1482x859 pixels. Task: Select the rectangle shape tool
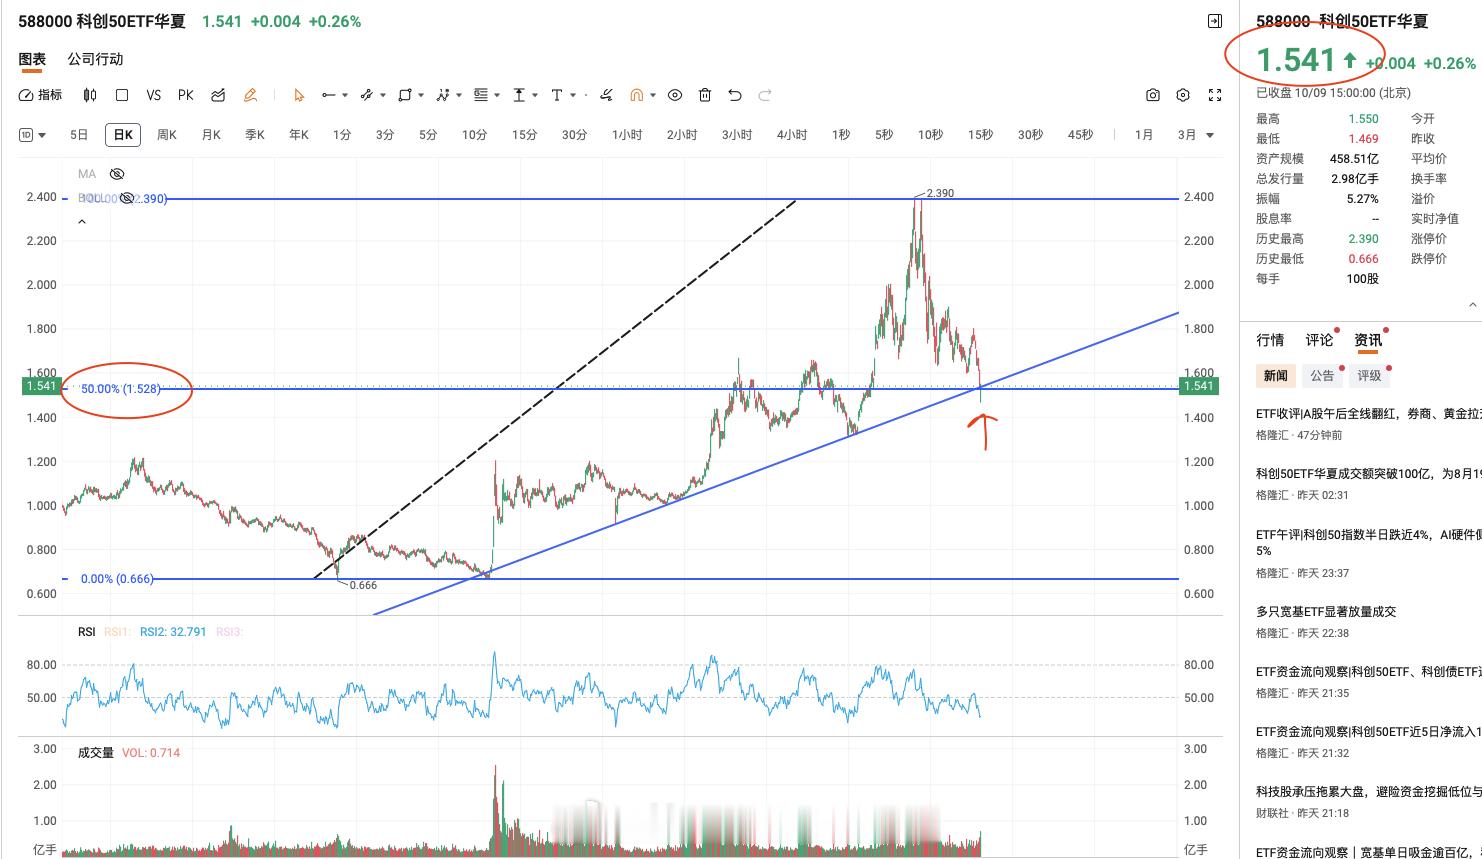(x=404, y=95)
